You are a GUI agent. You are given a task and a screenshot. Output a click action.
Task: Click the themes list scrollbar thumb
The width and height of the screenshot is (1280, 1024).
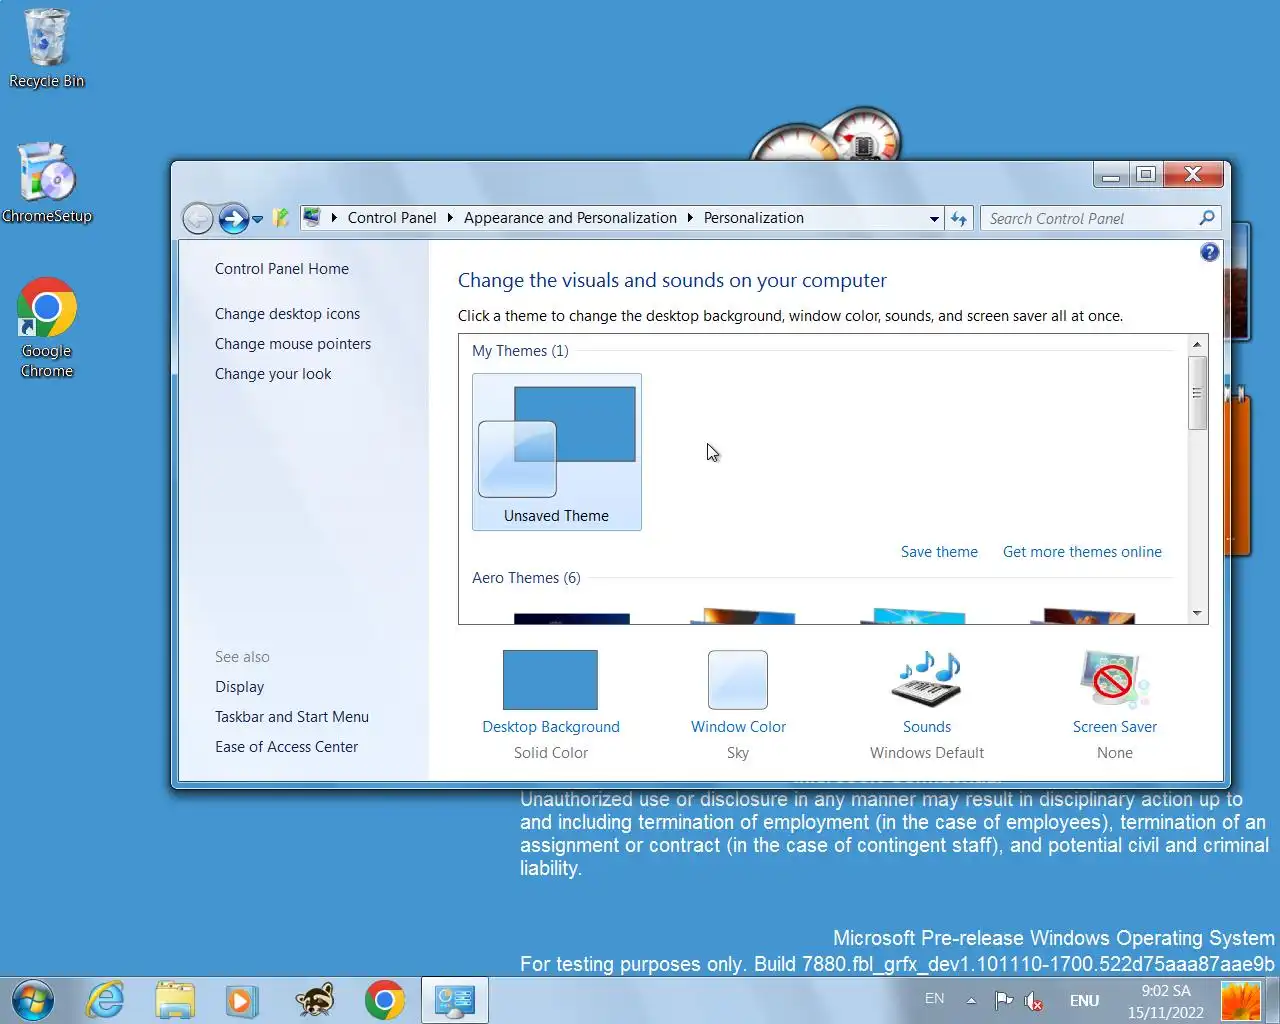[1197, 393]
